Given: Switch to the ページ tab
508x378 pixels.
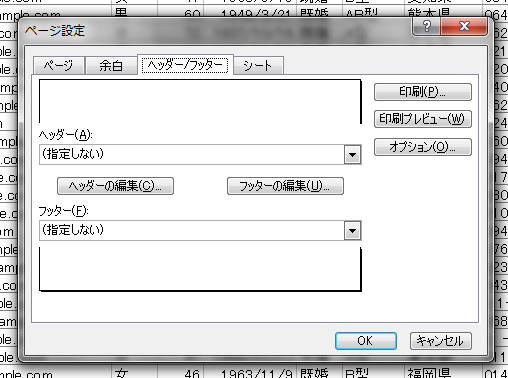Looking at the screenshot, I should coord(58,65).
